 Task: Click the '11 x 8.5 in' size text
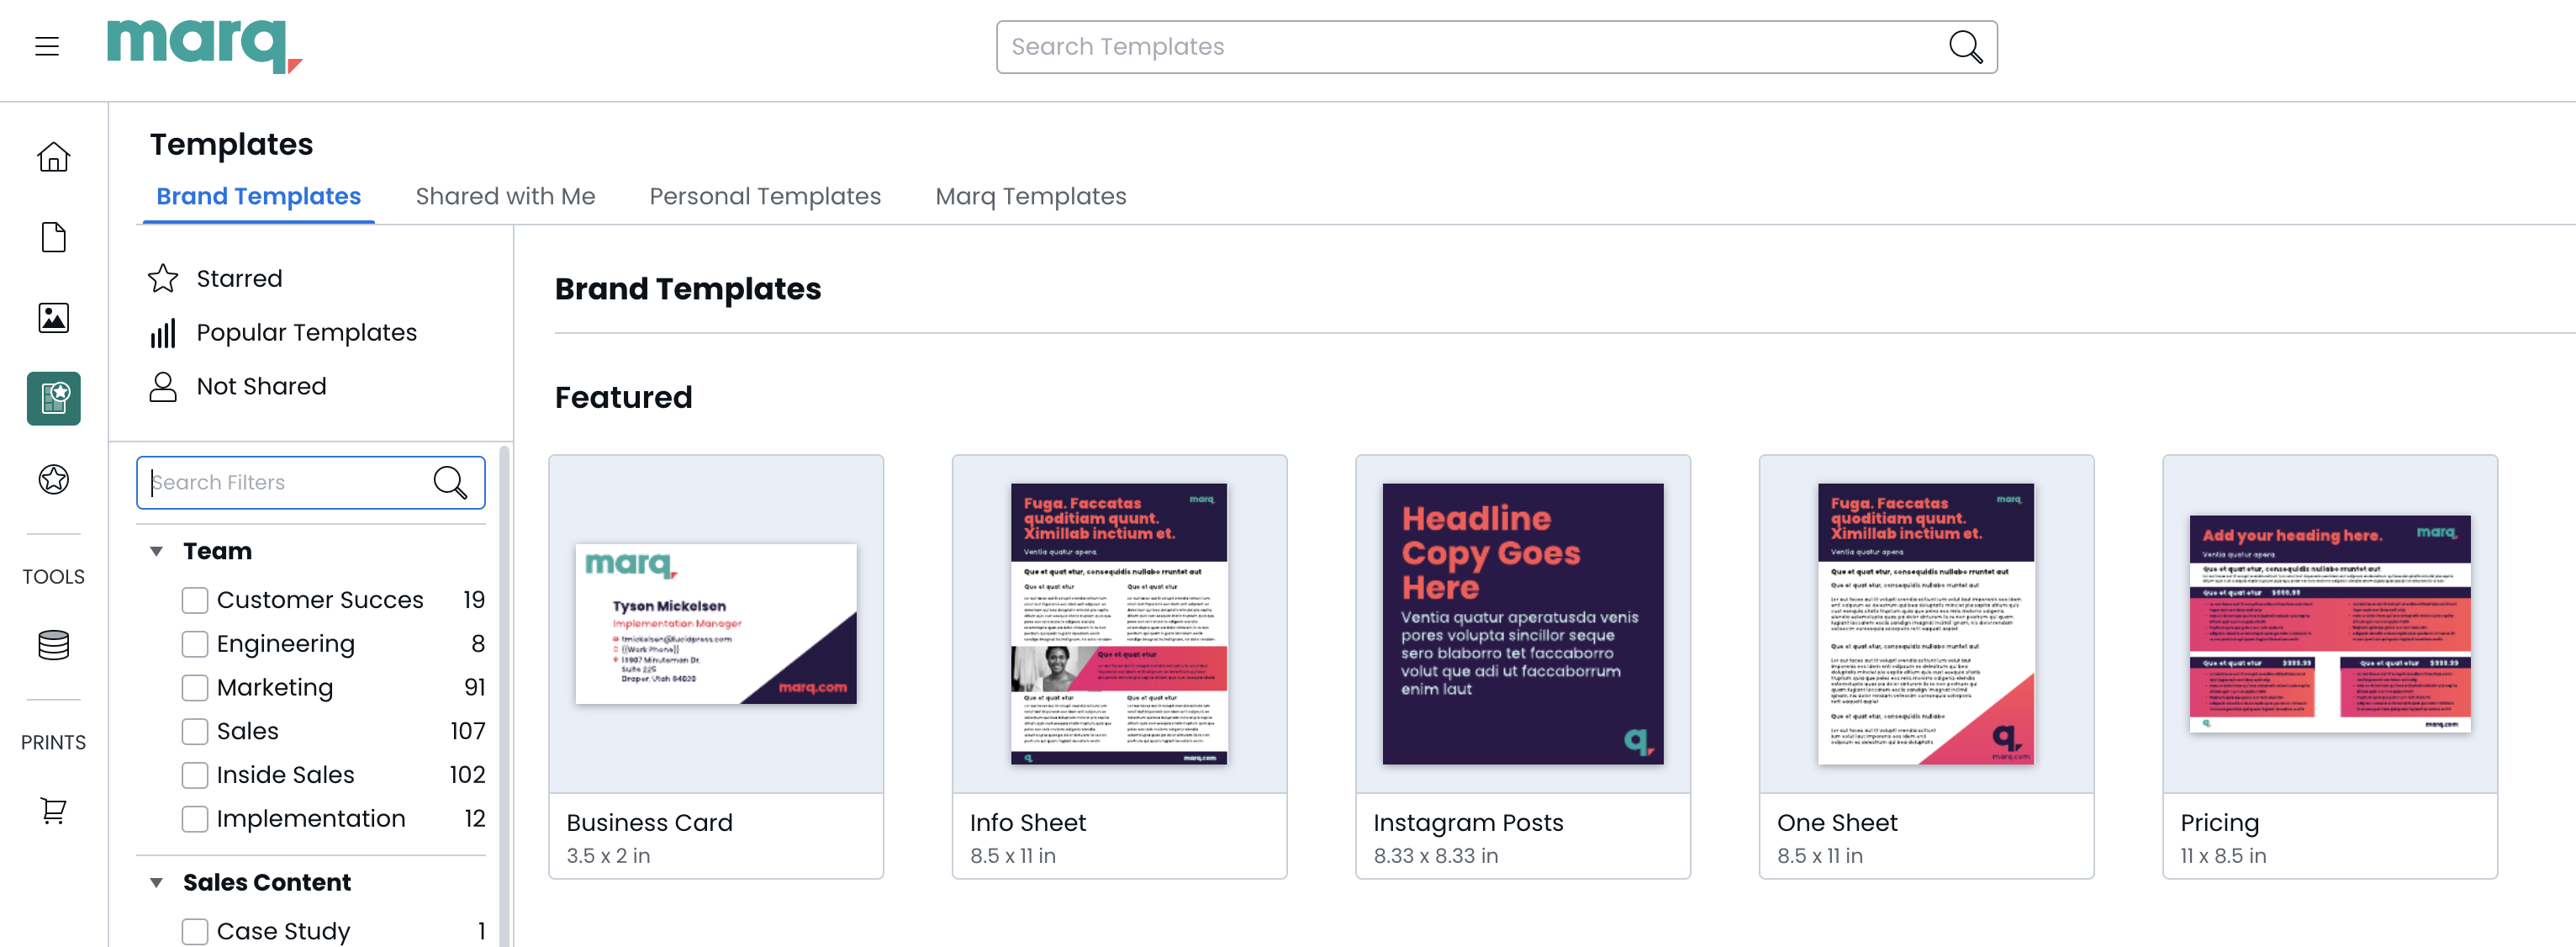[x=2223, y=856]
